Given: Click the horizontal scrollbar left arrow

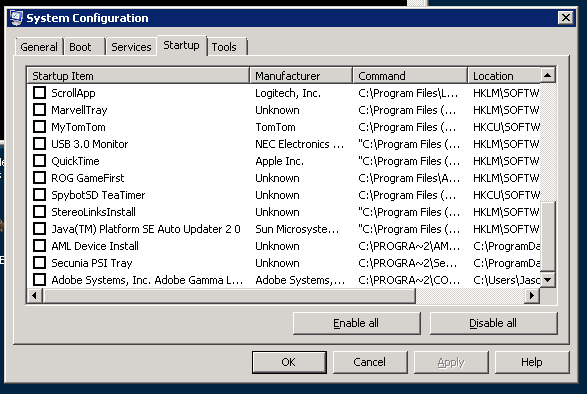Looking at the screenshot, I should 35,296.
